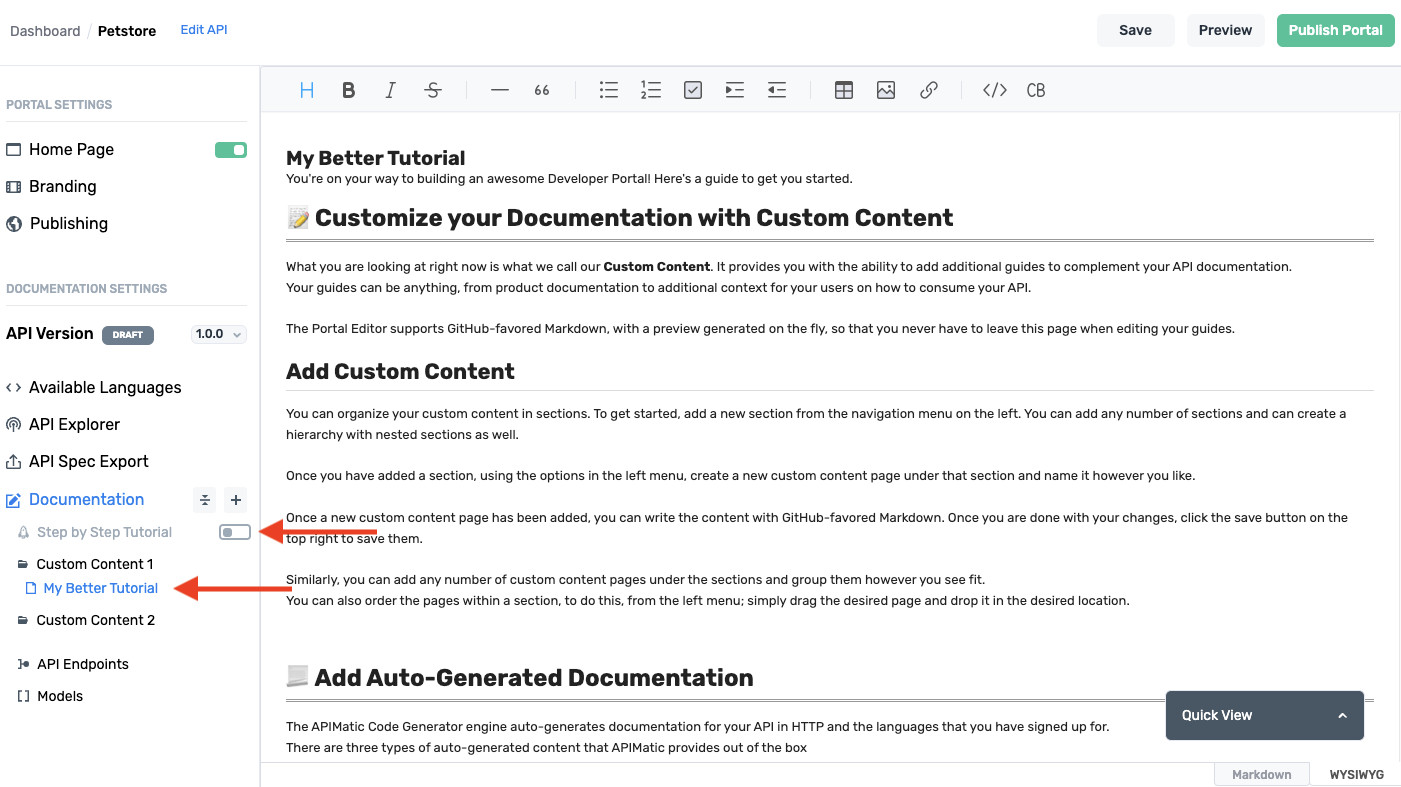
Task: Open Publishing settings
Action: pyautogui.click(x=68, y=223)
